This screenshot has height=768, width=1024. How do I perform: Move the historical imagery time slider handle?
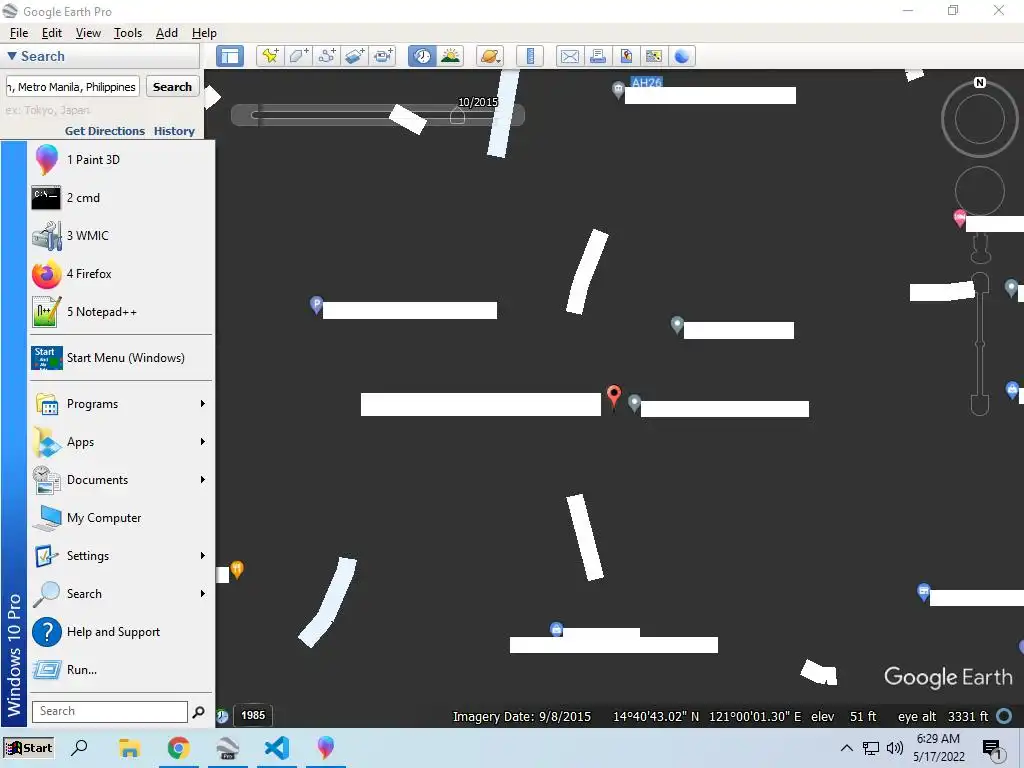coord(457,116)
